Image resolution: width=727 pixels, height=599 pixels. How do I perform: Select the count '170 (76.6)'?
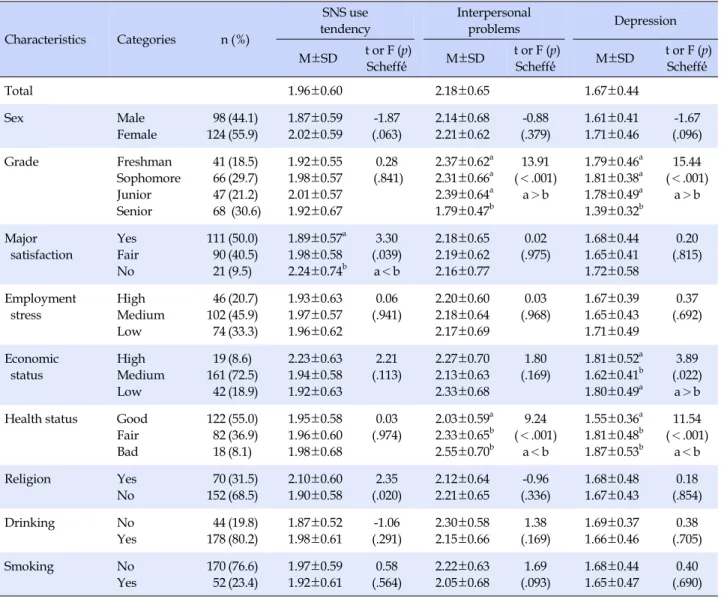(x=232, y=567)
